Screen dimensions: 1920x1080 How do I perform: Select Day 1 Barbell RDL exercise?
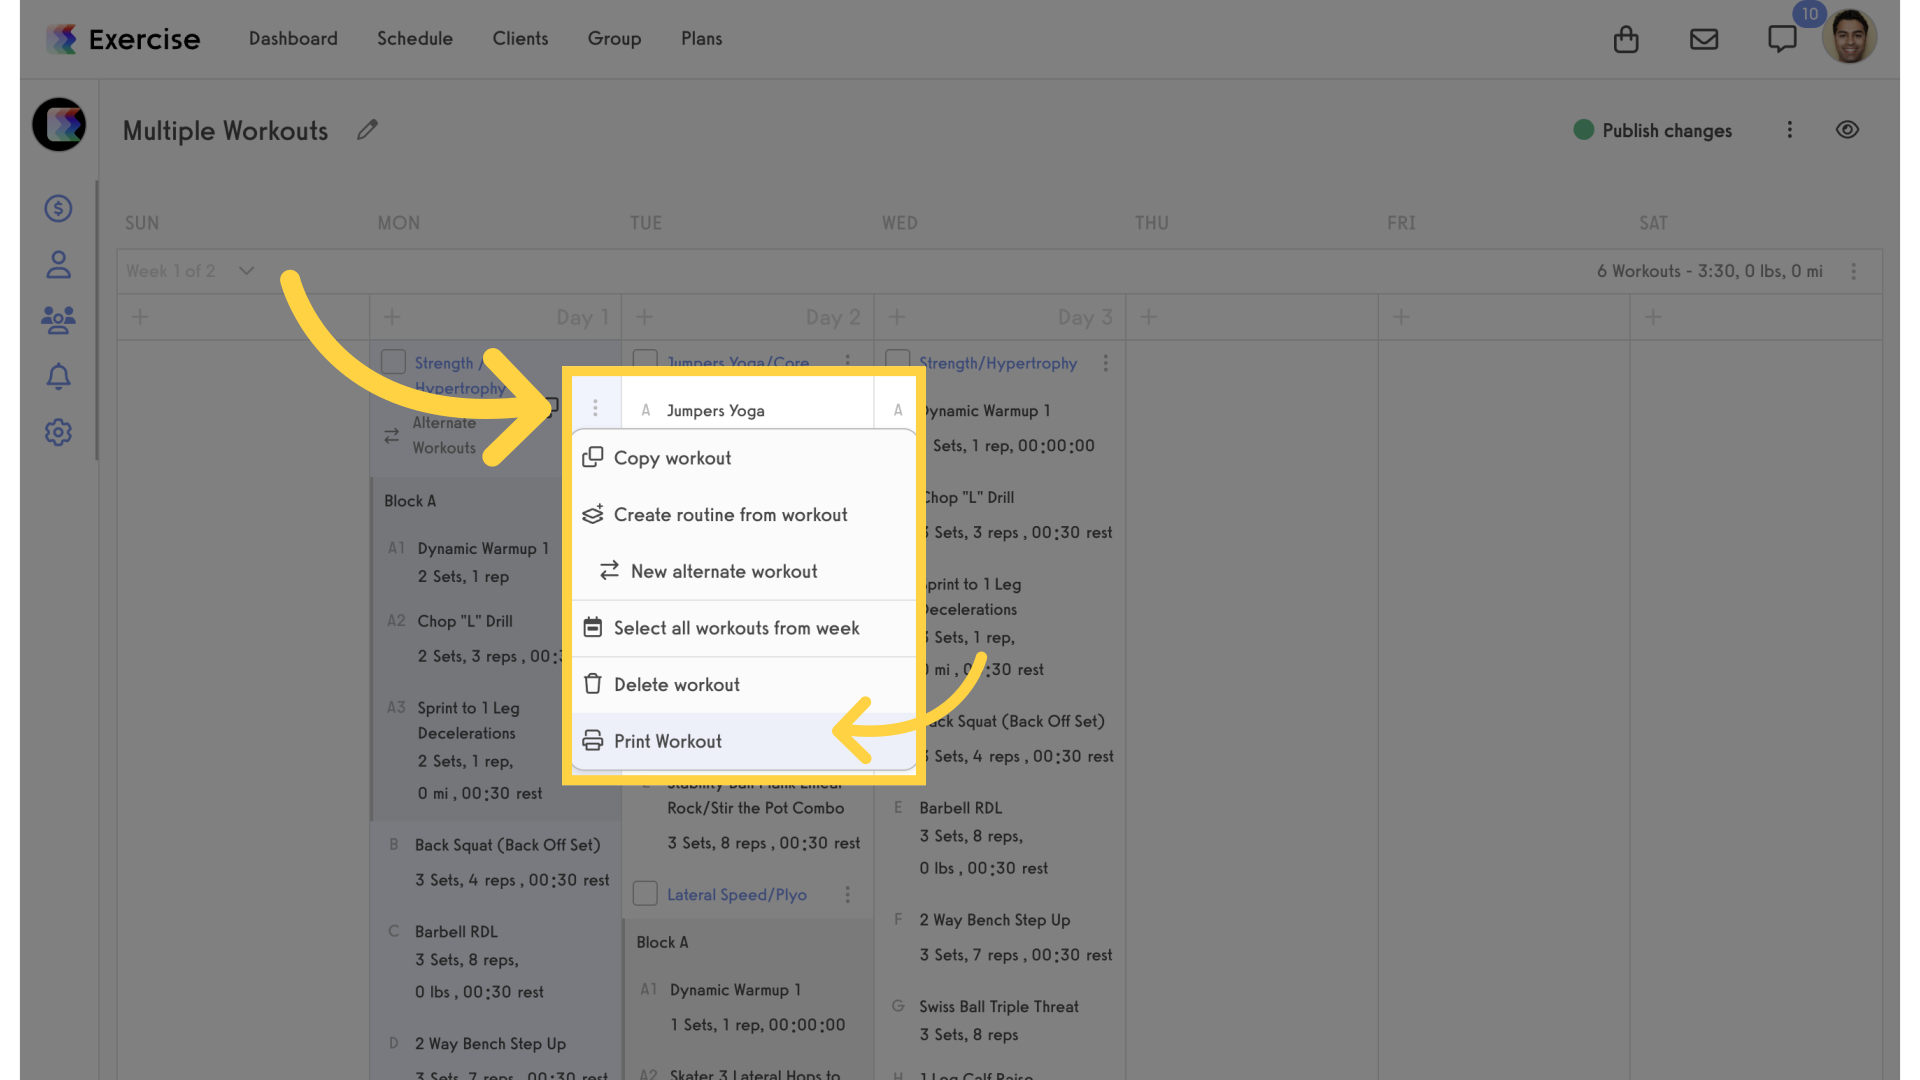tap(456, 931)
